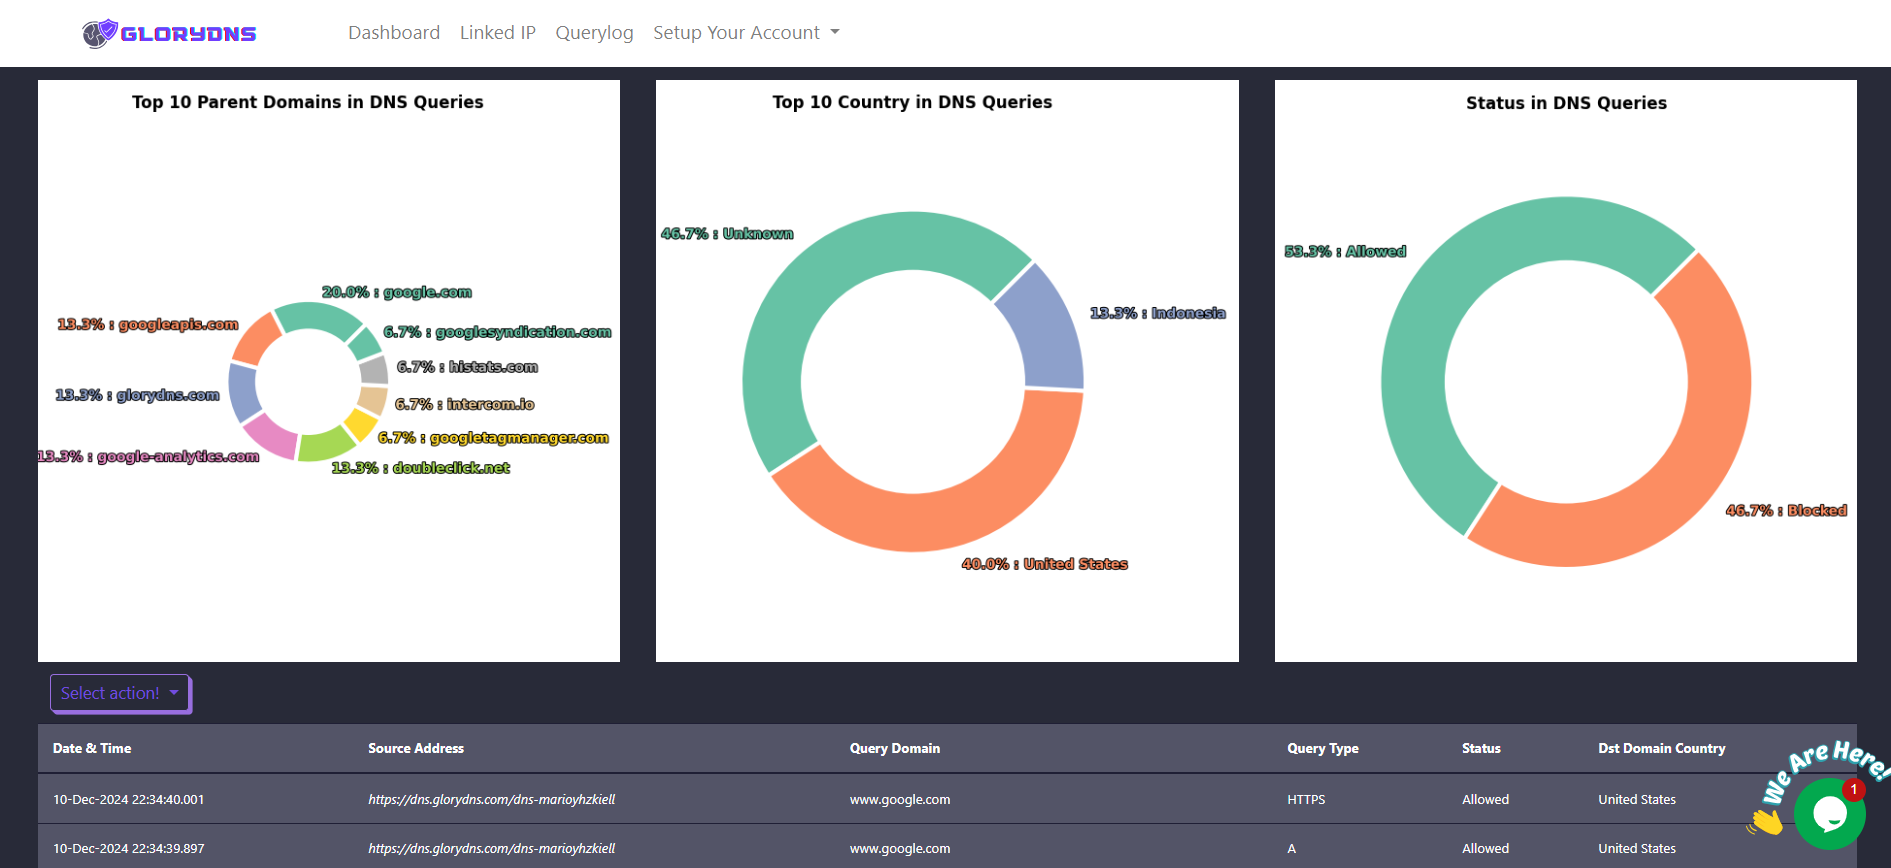Click the google.com green donut segment
This screenshot has height=868, width=1891.
(318, 318)
